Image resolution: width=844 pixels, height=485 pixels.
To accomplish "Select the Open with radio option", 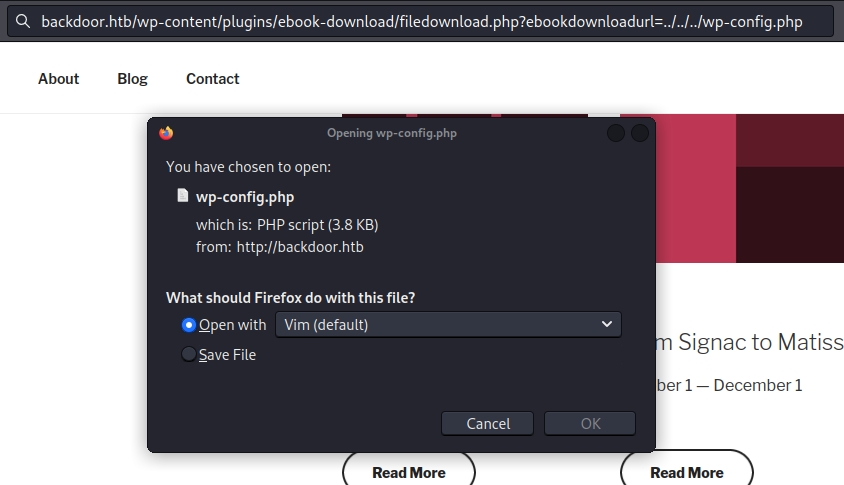I will coord(189,325).
